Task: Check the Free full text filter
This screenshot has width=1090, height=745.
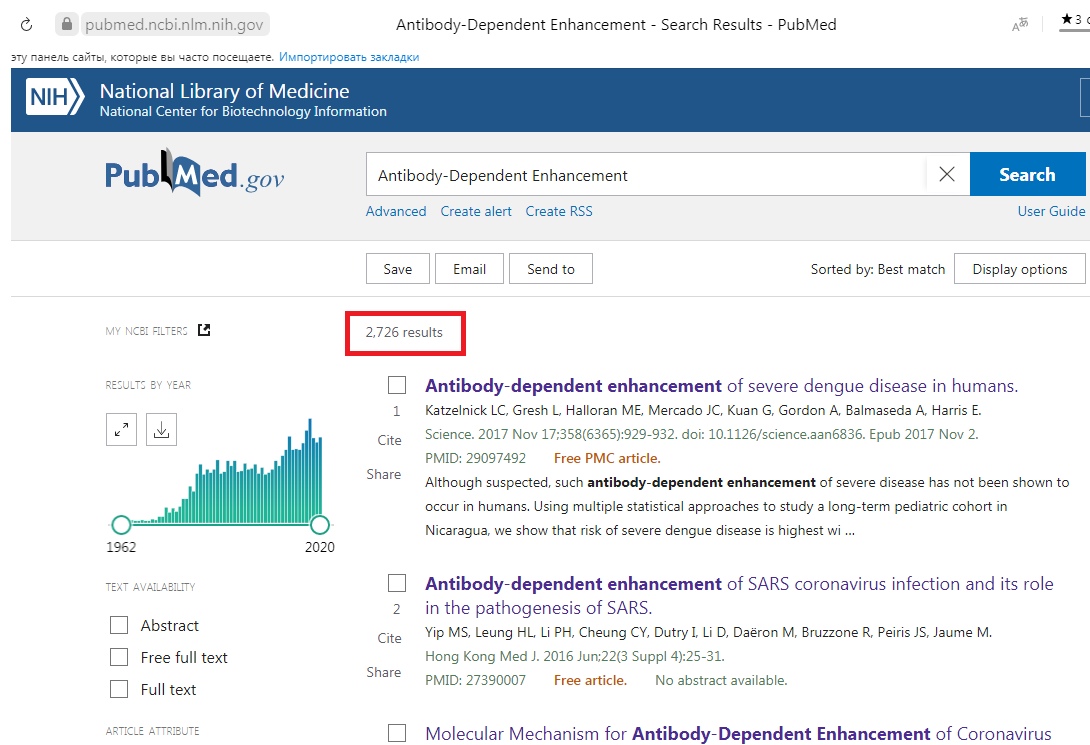Action: tap(120, 657)
